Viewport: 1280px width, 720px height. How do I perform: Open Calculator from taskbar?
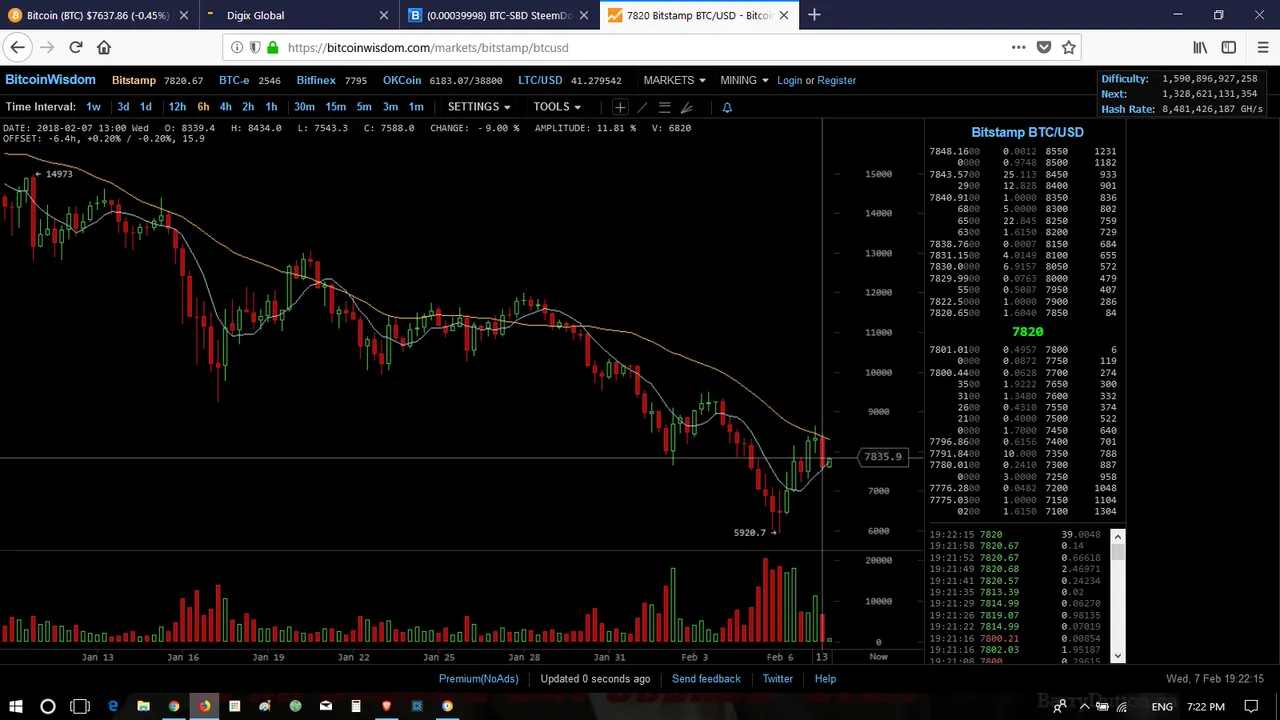(x=355, y=706)
